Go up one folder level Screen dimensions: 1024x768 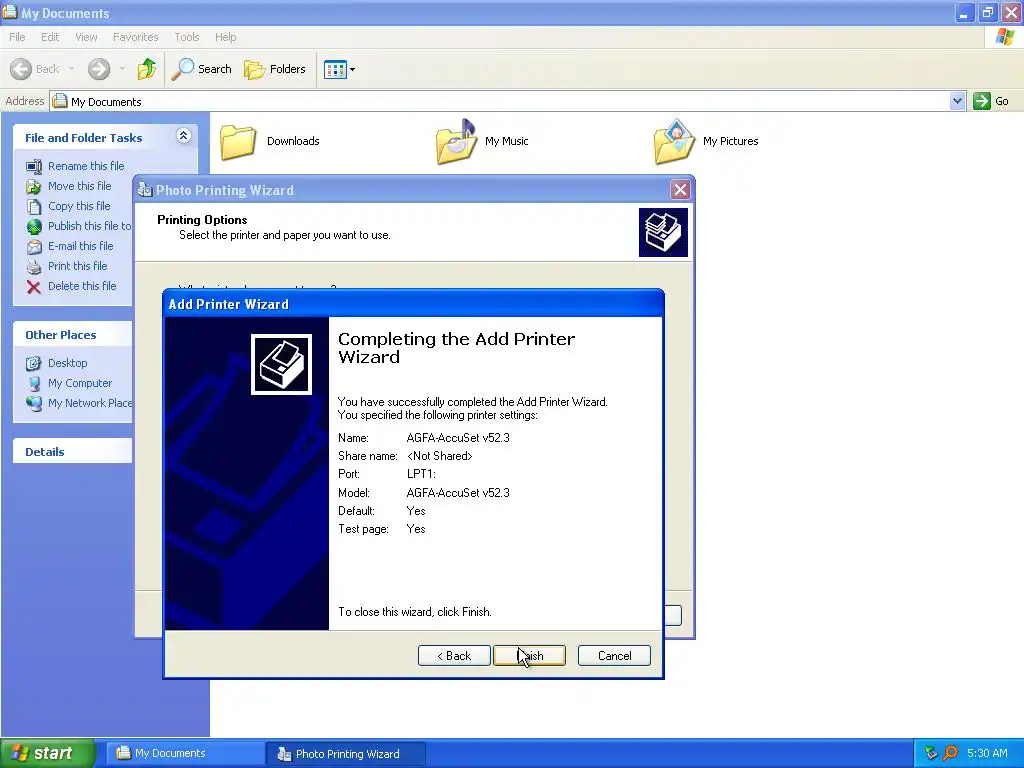coord(147,69)
